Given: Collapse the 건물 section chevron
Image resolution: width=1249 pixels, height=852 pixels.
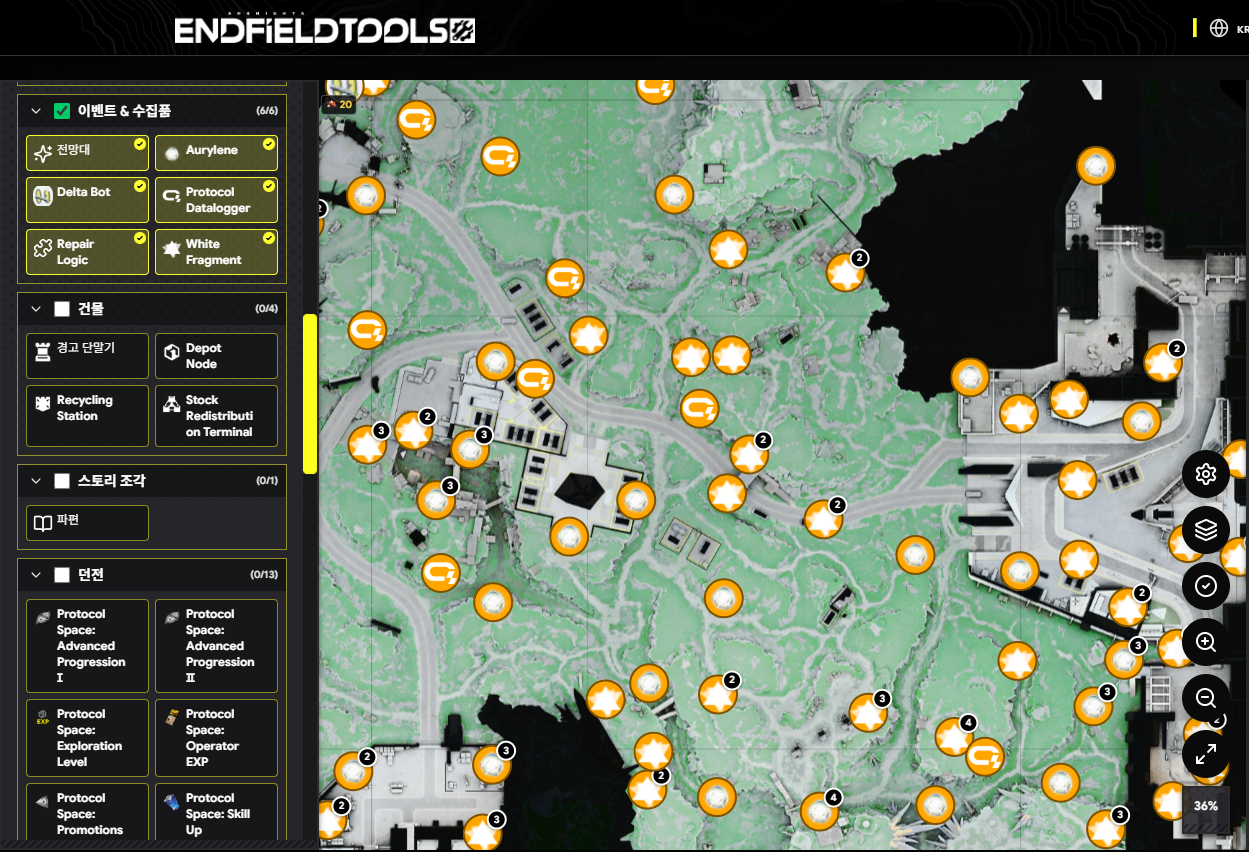Looking at the screenshot, I should [x=36, y=309].
